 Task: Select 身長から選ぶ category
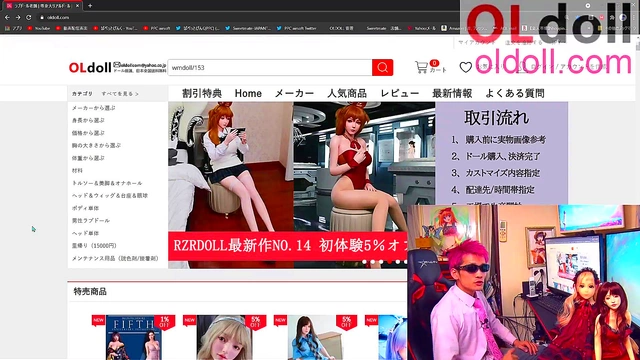pos(88,120)
